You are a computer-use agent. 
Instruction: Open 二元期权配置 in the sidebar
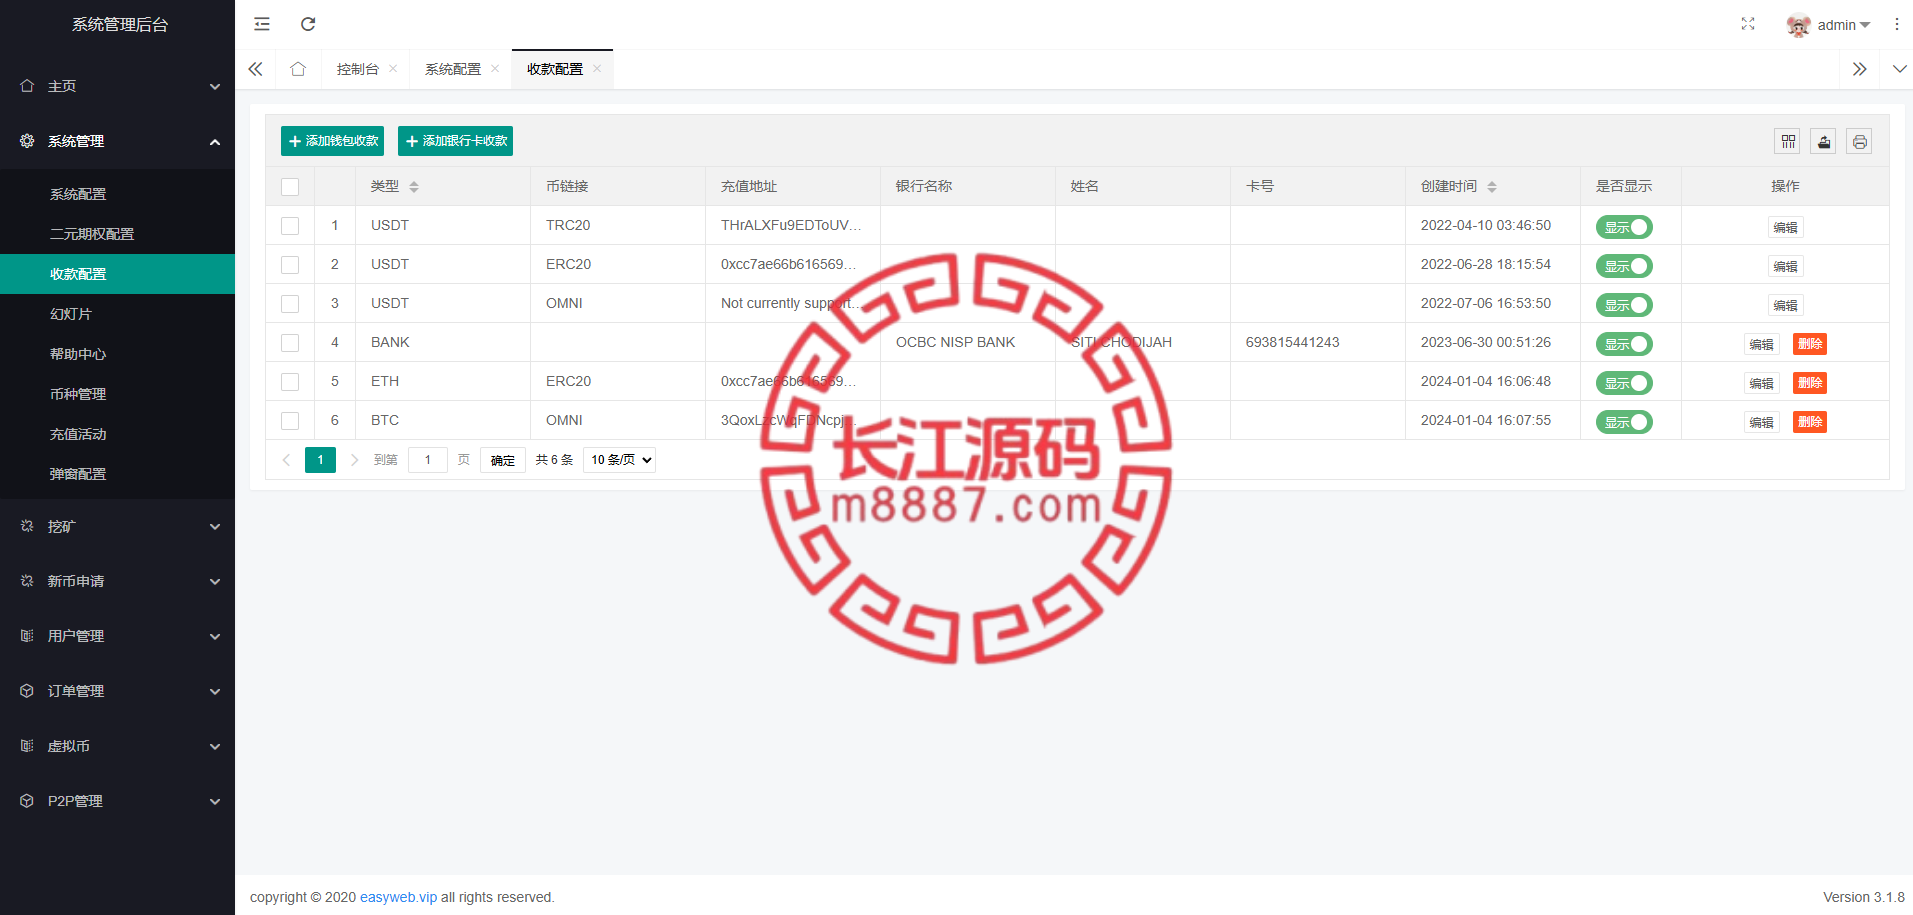click(x=117, y=234)
